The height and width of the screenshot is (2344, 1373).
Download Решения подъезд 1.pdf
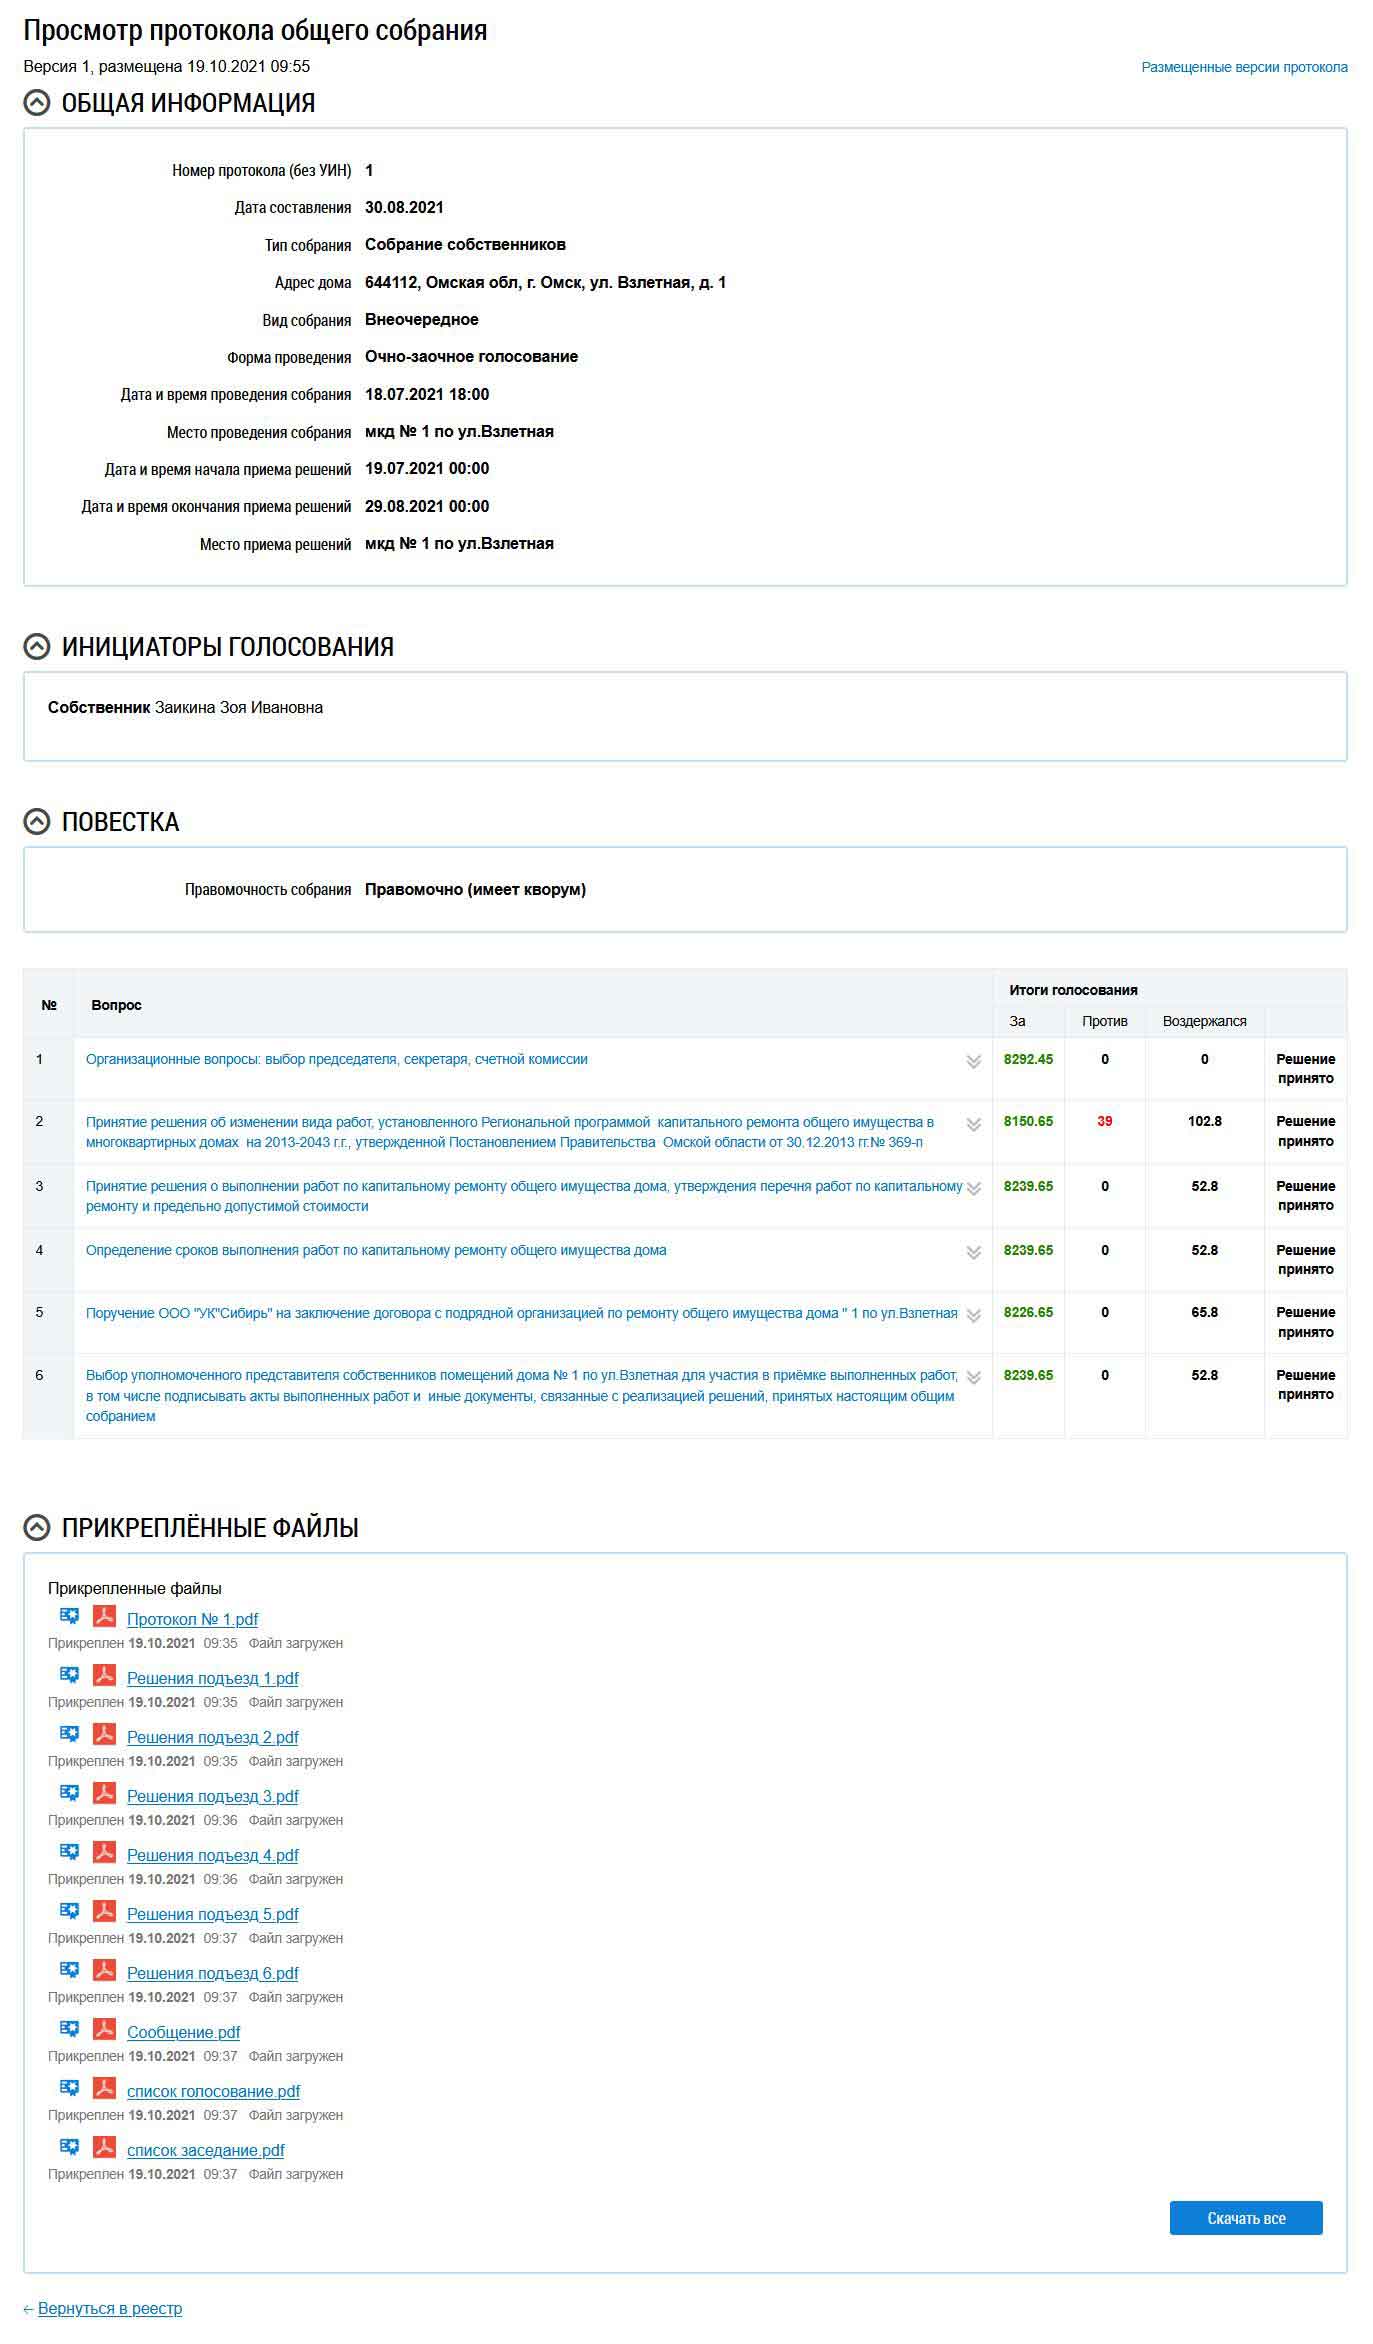(213, 1678)
